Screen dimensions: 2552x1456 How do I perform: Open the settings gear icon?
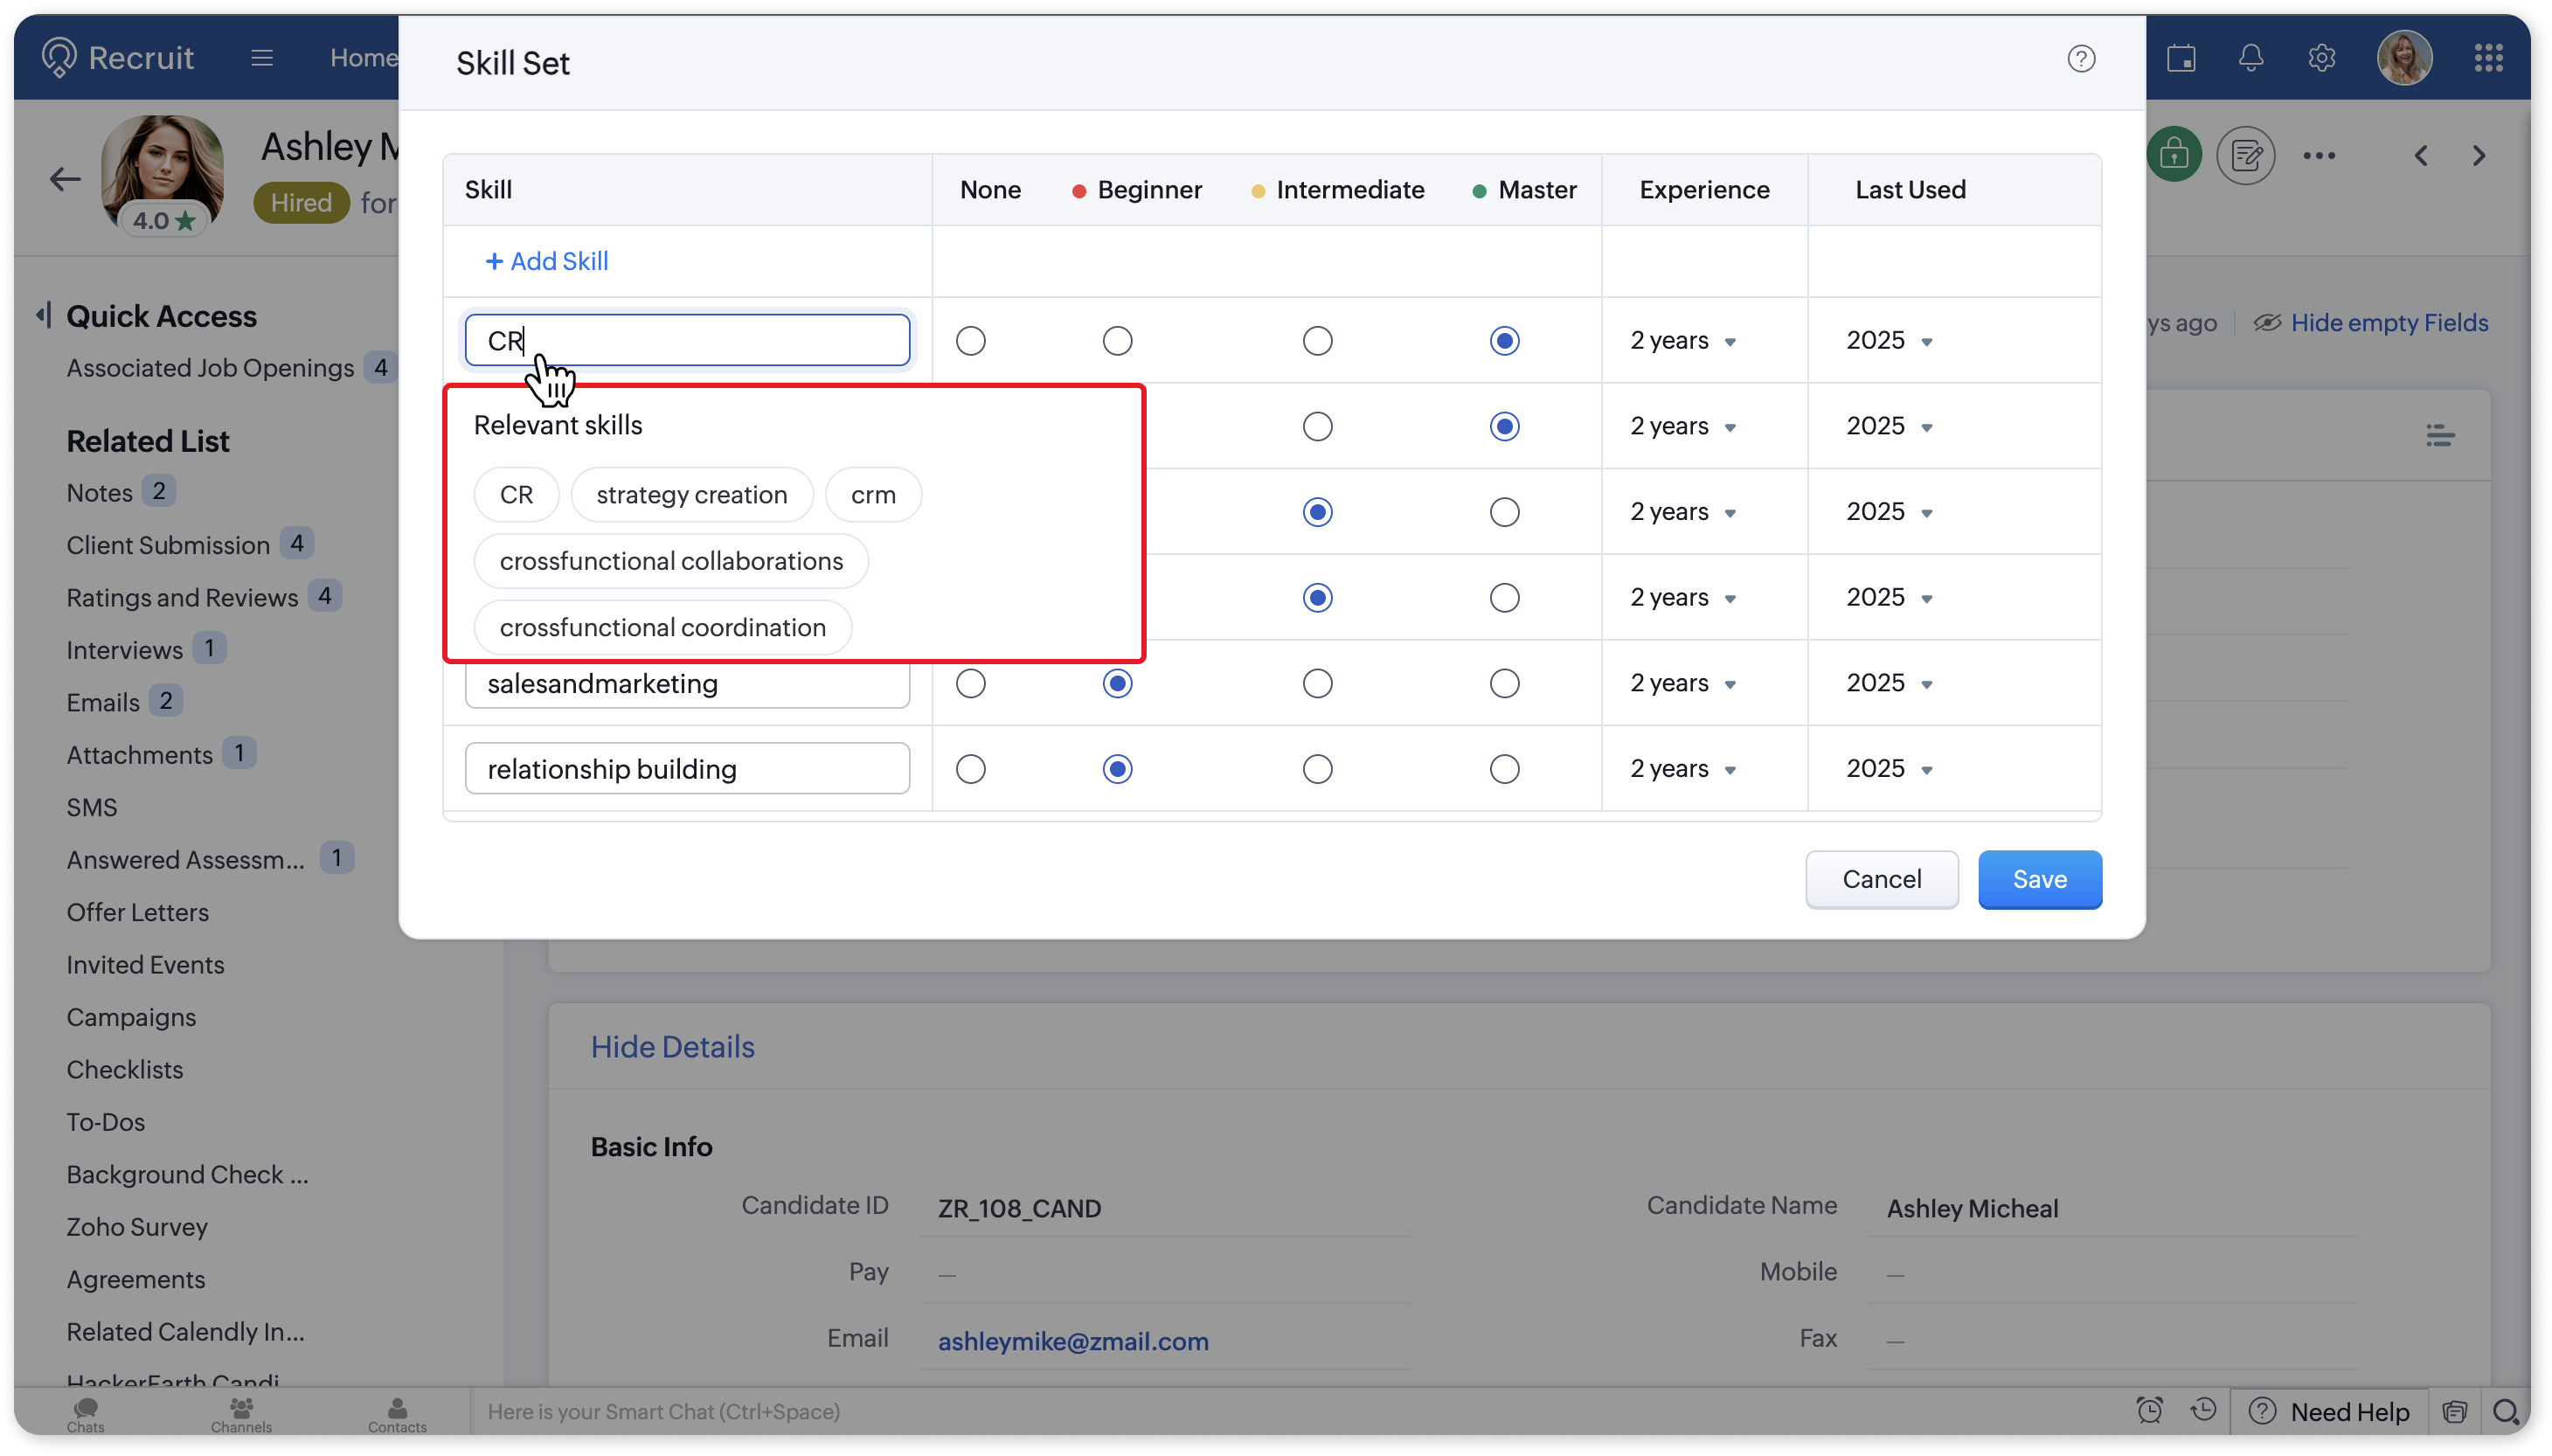2321,58
